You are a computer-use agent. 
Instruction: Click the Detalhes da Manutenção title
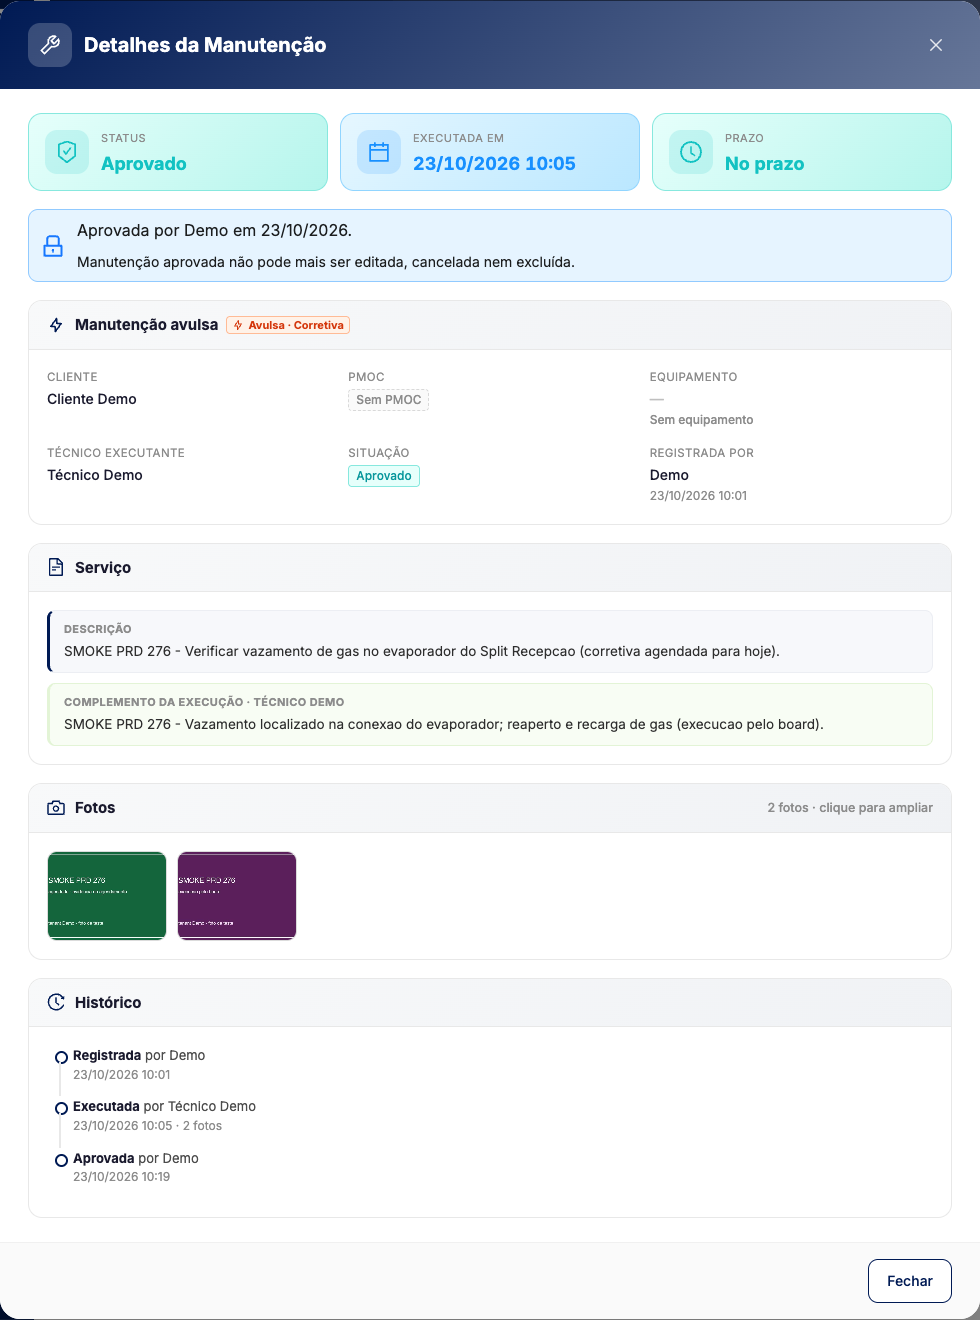205,45
